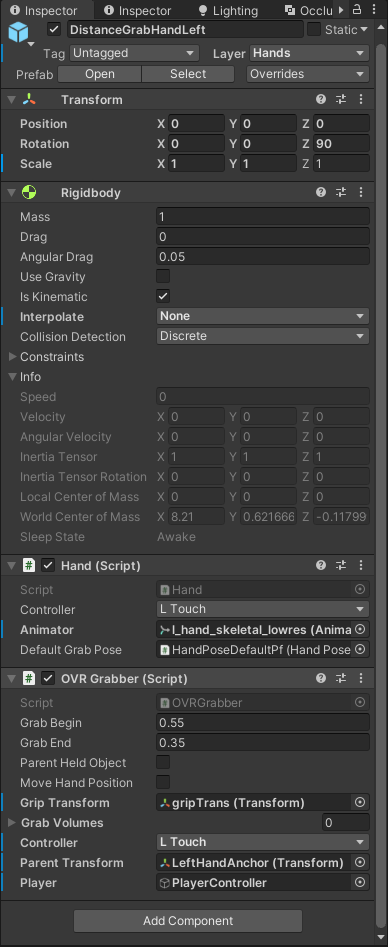Image resolution: width=388 pixels, height=947 pixels.
Task: Open the Tag dropdown showing Untagged
Action: click(135, 53)
